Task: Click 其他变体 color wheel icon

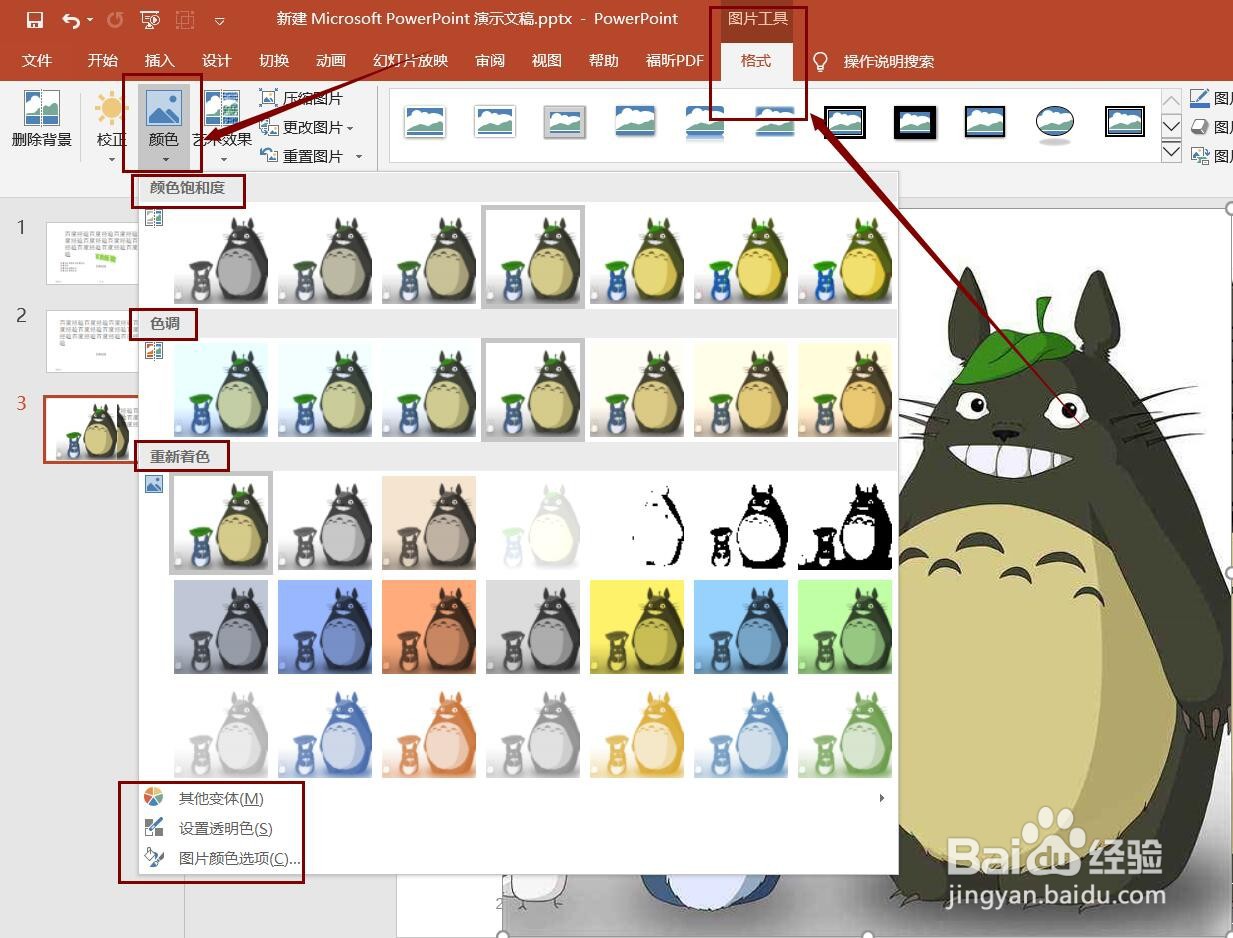Action: click(153, 798)
